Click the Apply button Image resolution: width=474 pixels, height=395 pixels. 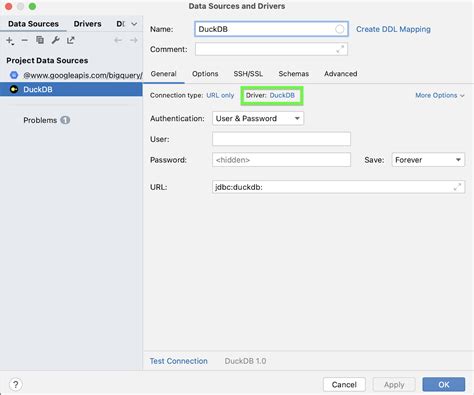tap(394, 385)
